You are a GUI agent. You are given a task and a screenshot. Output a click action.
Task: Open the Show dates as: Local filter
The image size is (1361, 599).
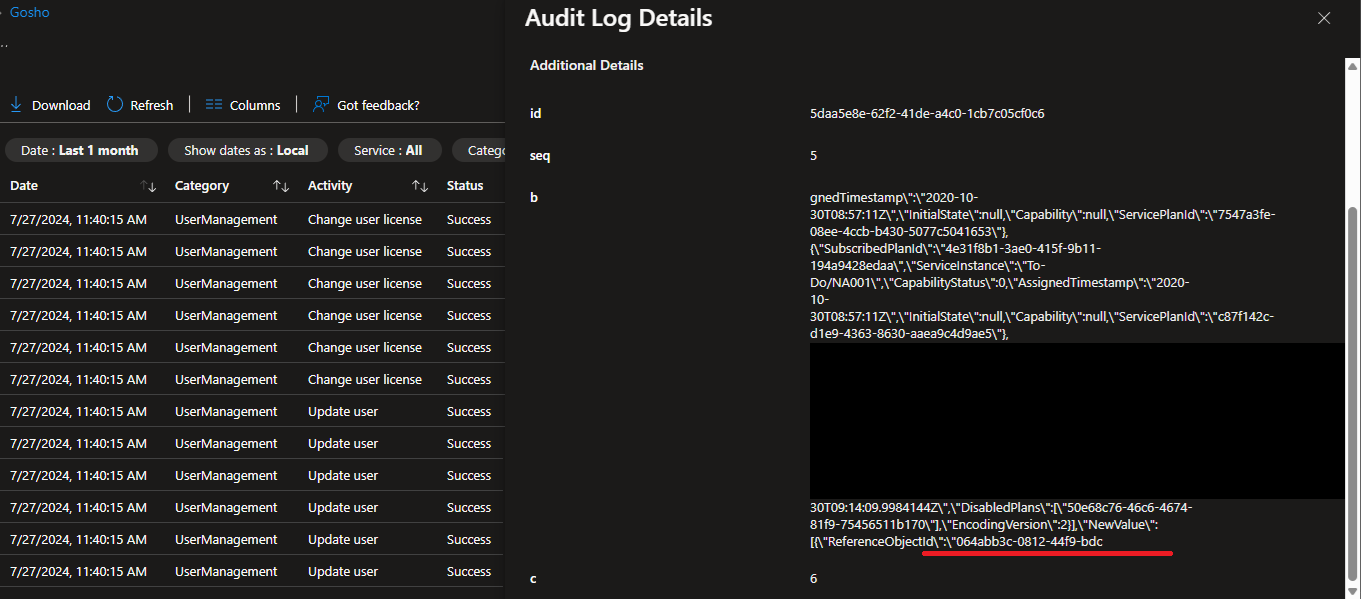click(x=246, y=150)
